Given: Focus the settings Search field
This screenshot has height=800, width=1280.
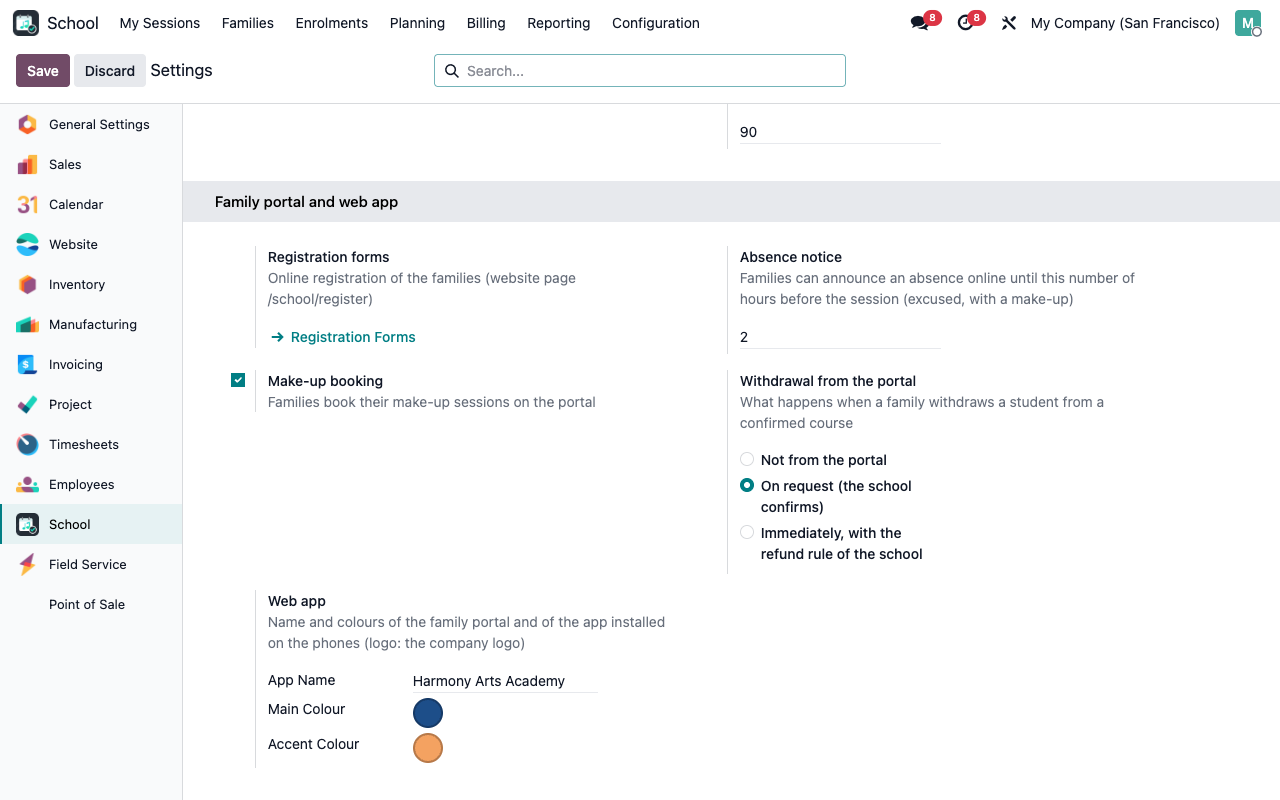Looking at the screenshot, I should [x=640, y=71].
